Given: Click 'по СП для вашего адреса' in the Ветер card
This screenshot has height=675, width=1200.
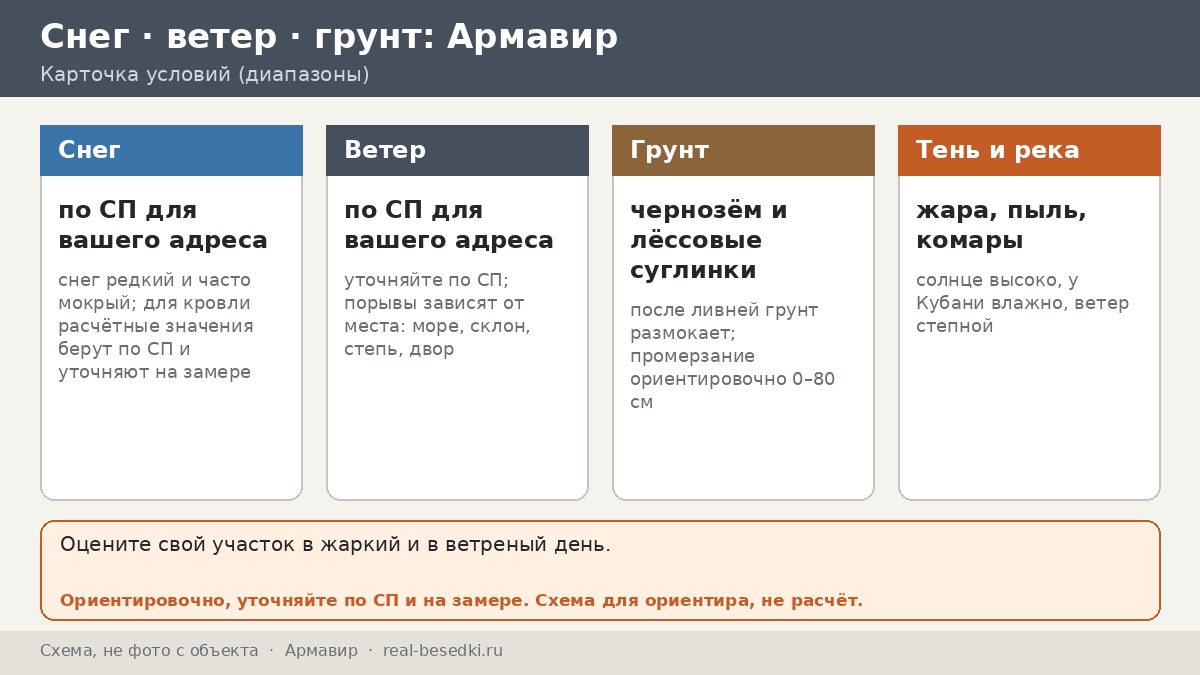Looking at the screenshot, I should 449,225.
